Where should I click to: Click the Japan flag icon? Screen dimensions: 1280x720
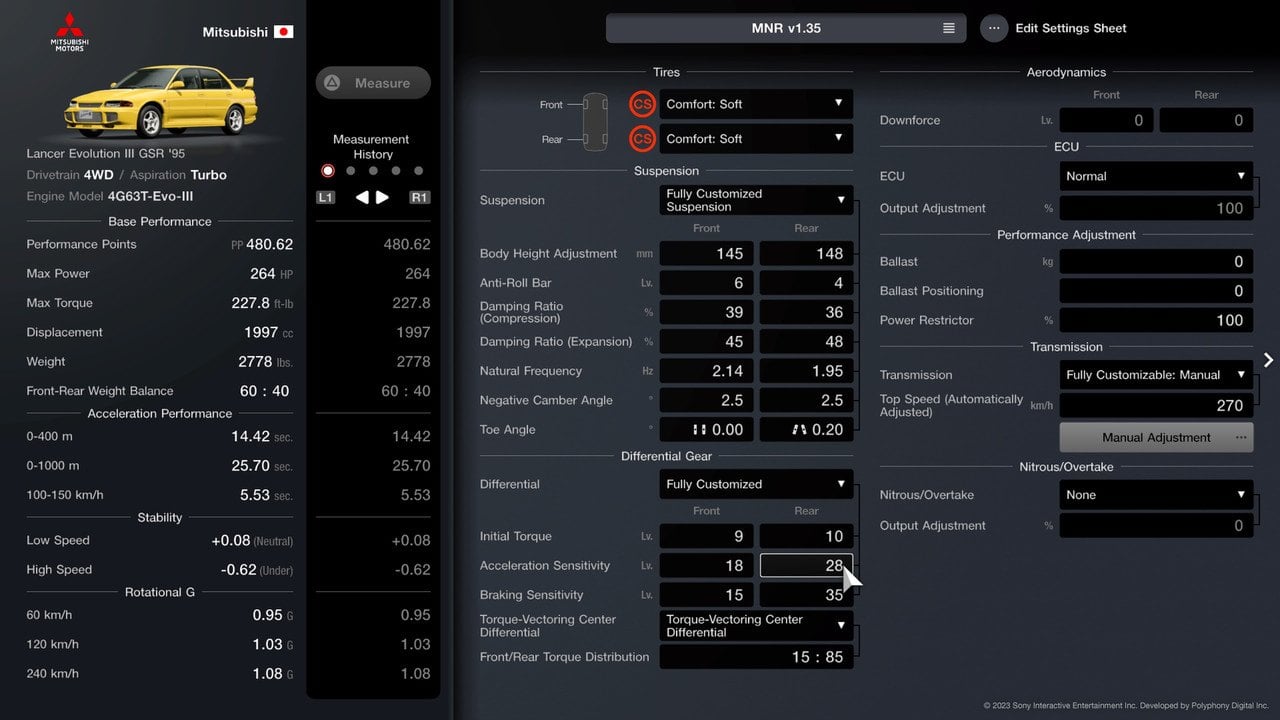(284, 32)
